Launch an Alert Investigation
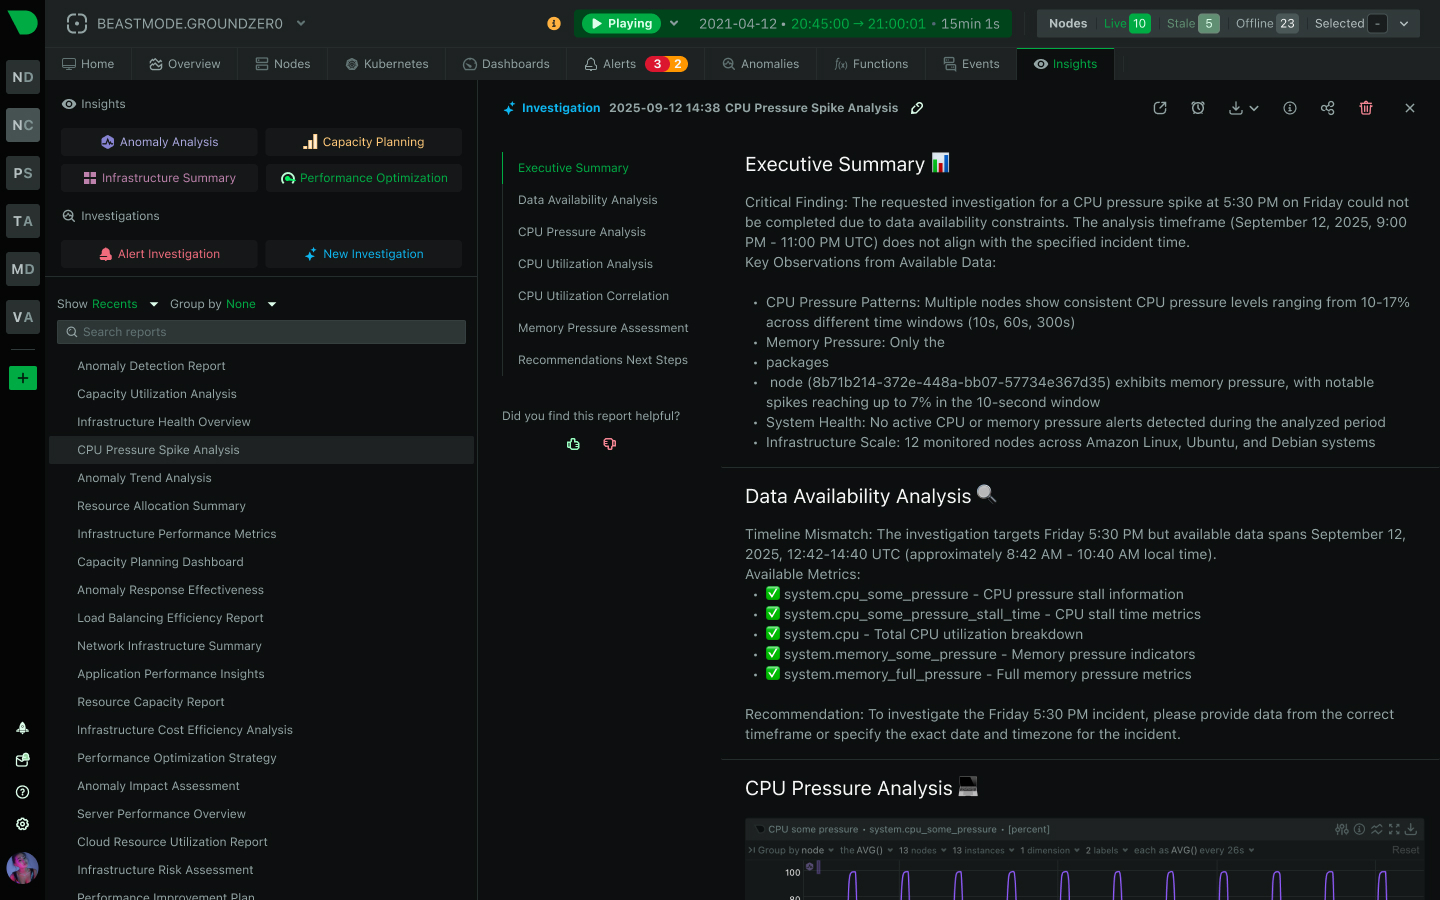 pos(158,254)
